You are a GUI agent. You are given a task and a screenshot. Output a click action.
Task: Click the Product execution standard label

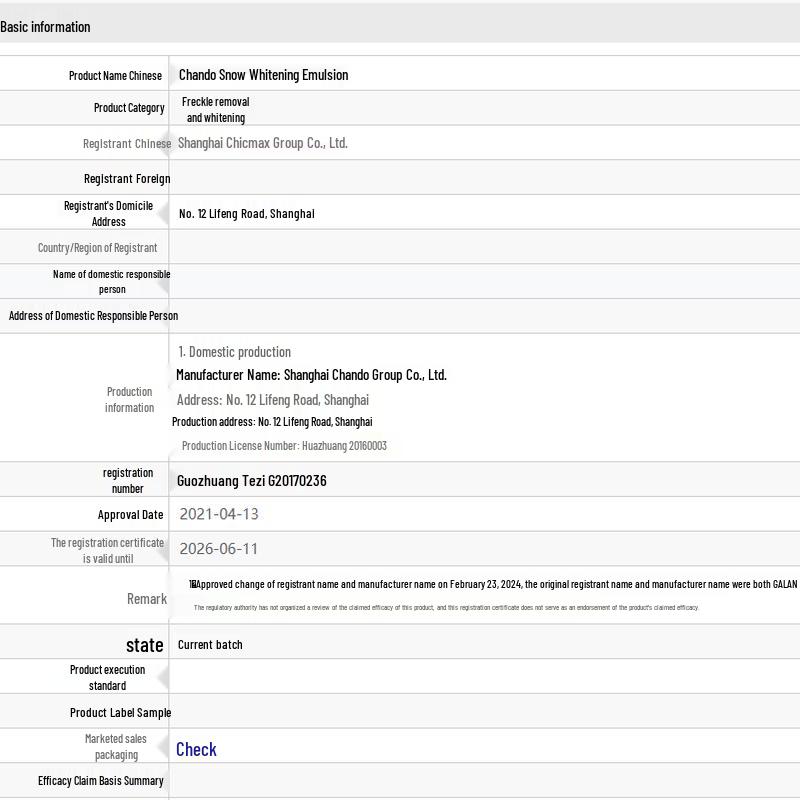pyautogui.click(x=107, y=678)
